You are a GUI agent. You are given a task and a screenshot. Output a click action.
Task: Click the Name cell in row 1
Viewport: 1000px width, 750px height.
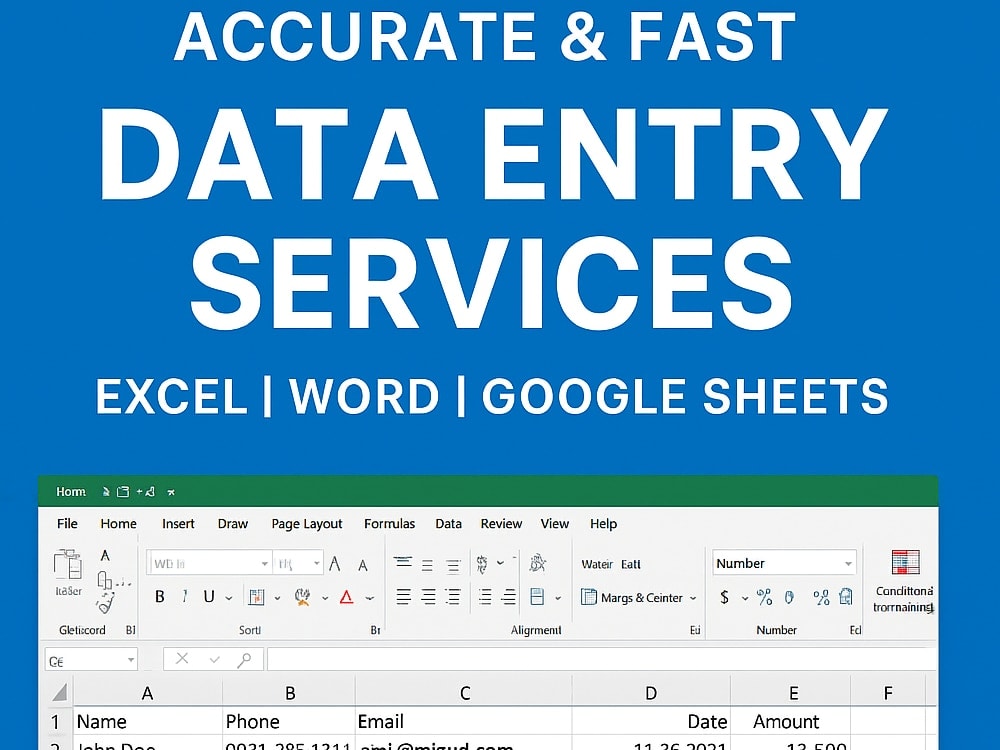point(148,721)
